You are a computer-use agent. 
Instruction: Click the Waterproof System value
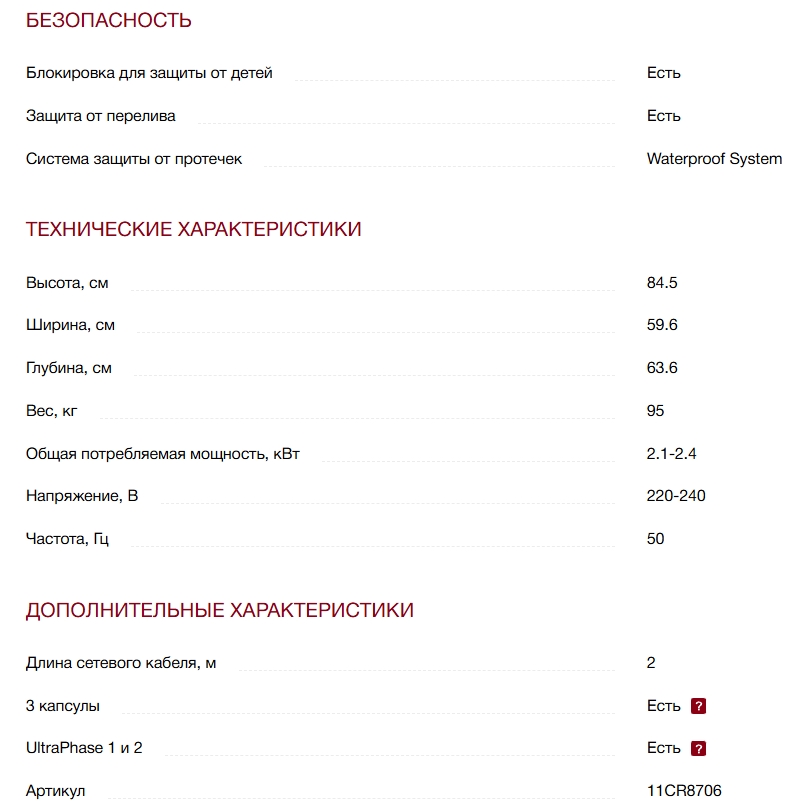[x=714, y=159]
